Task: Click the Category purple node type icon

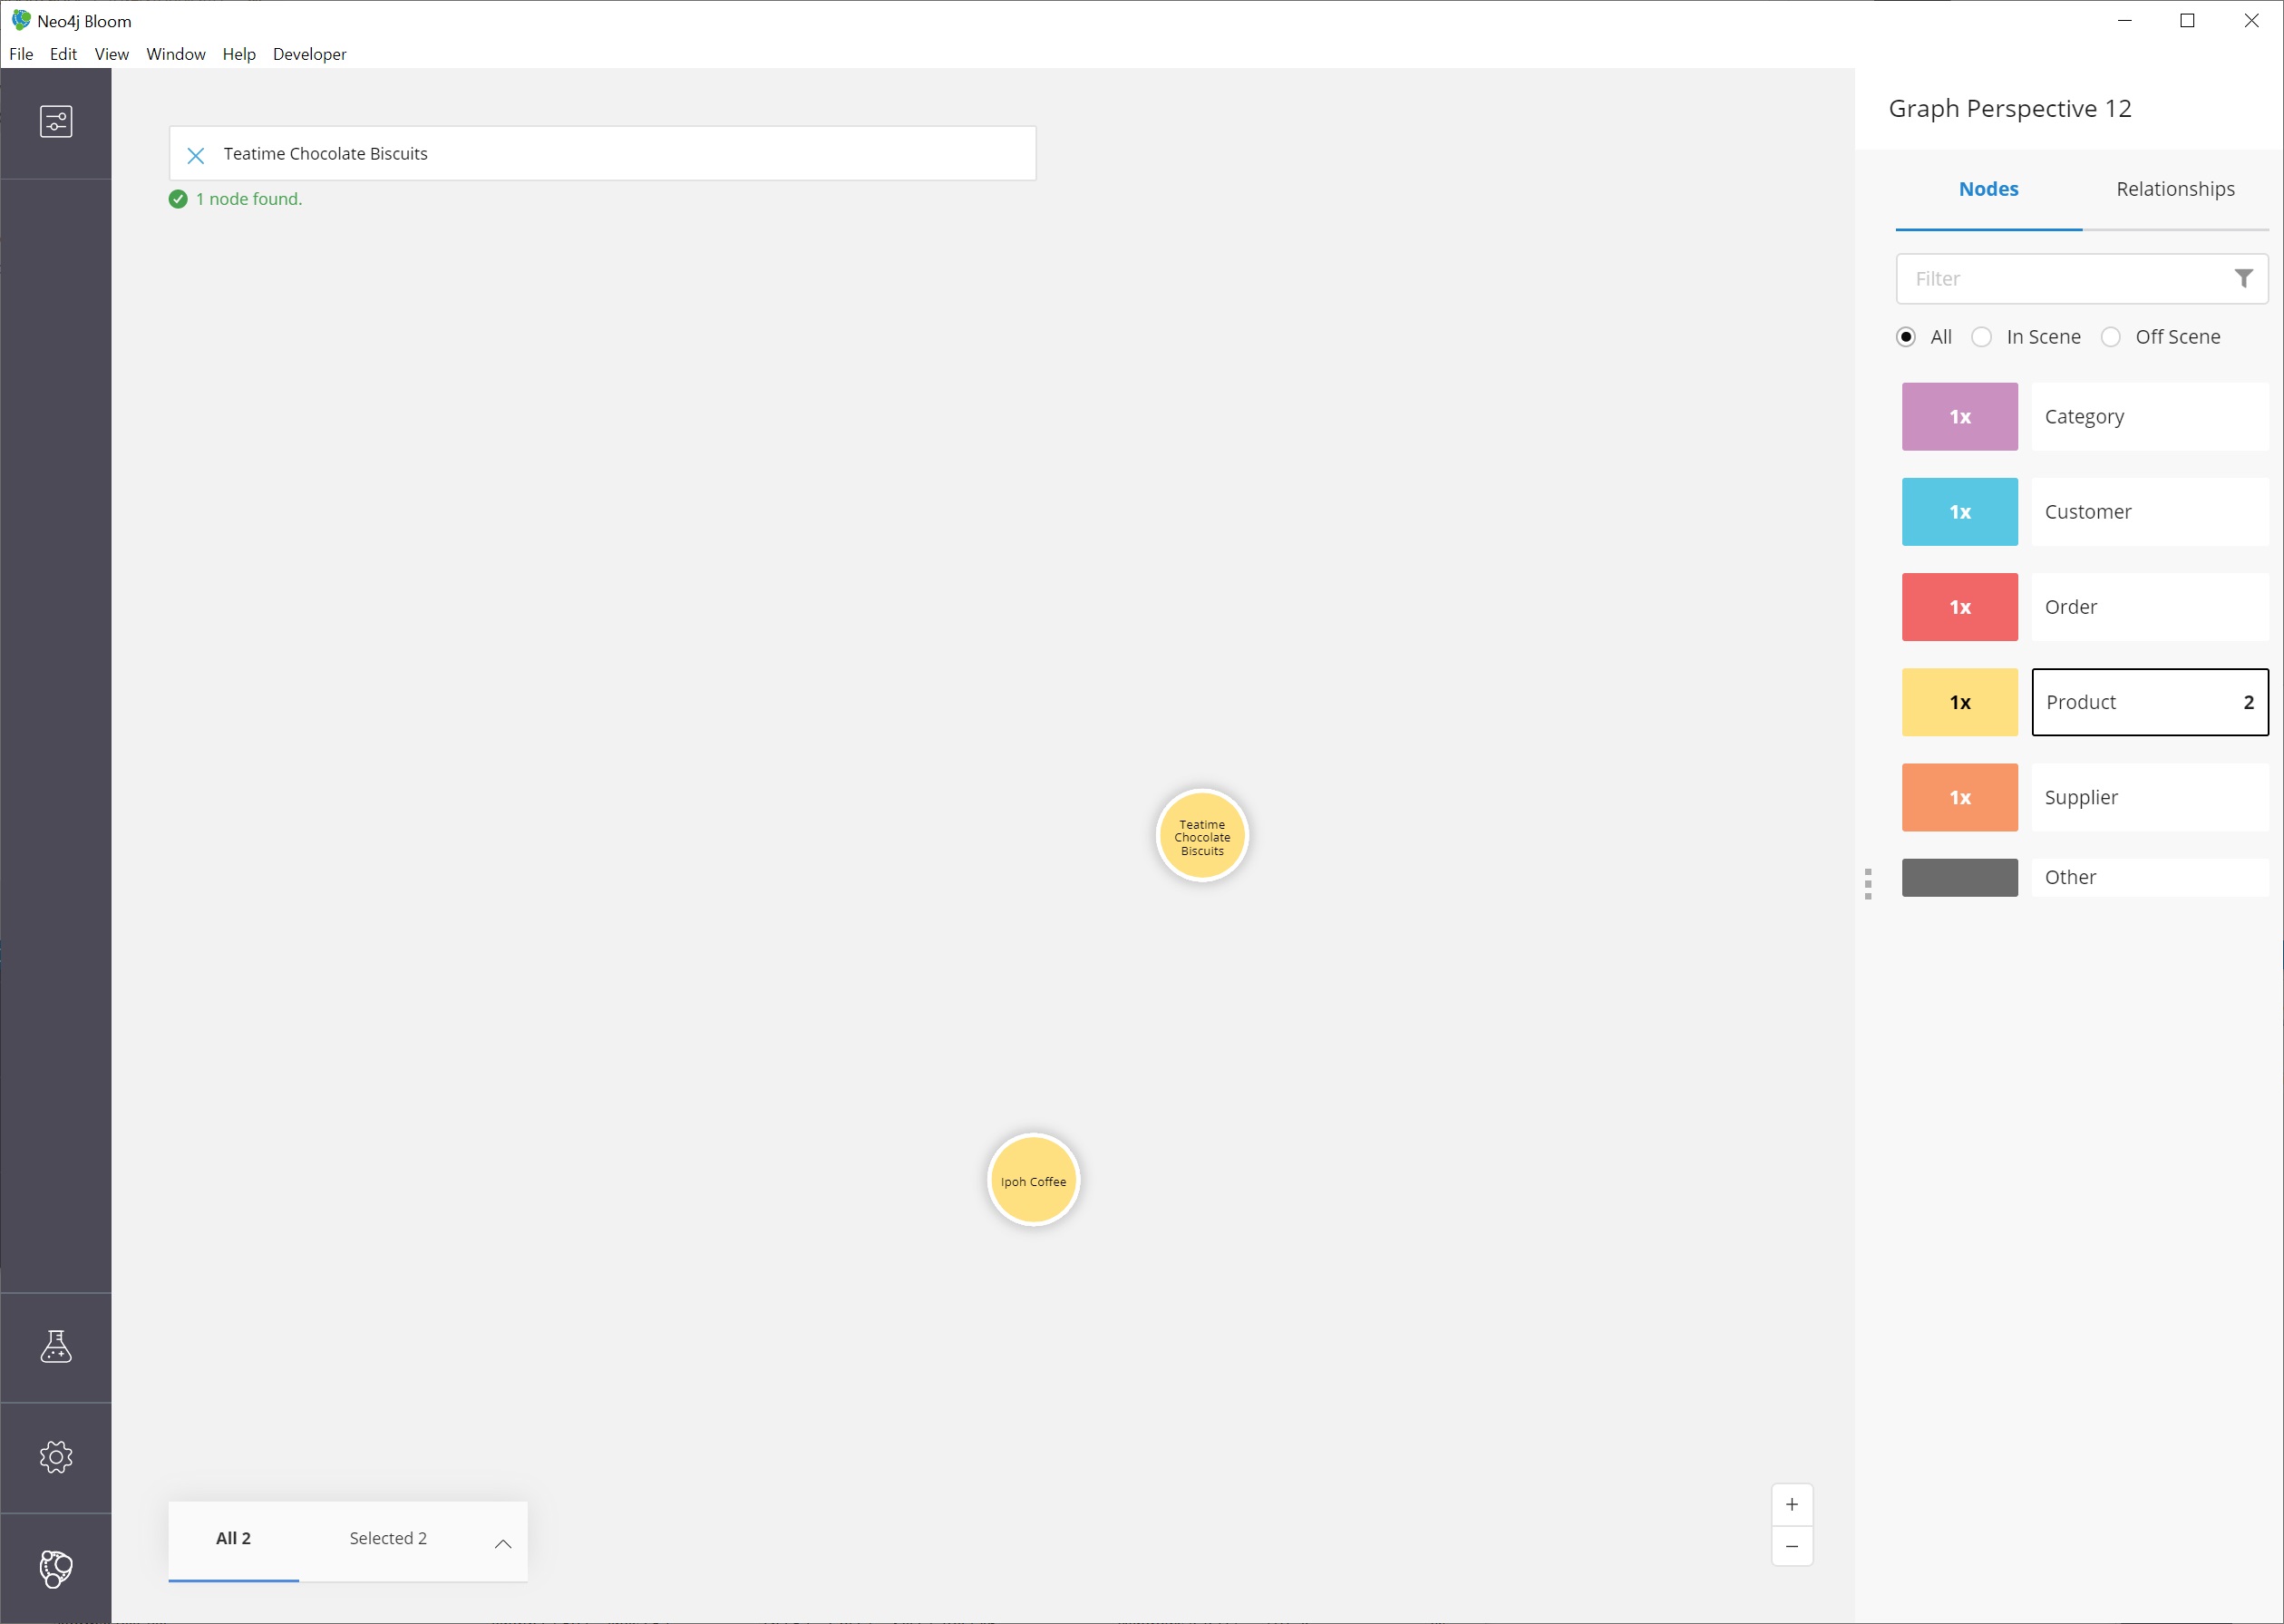Action: point(1959,416)
